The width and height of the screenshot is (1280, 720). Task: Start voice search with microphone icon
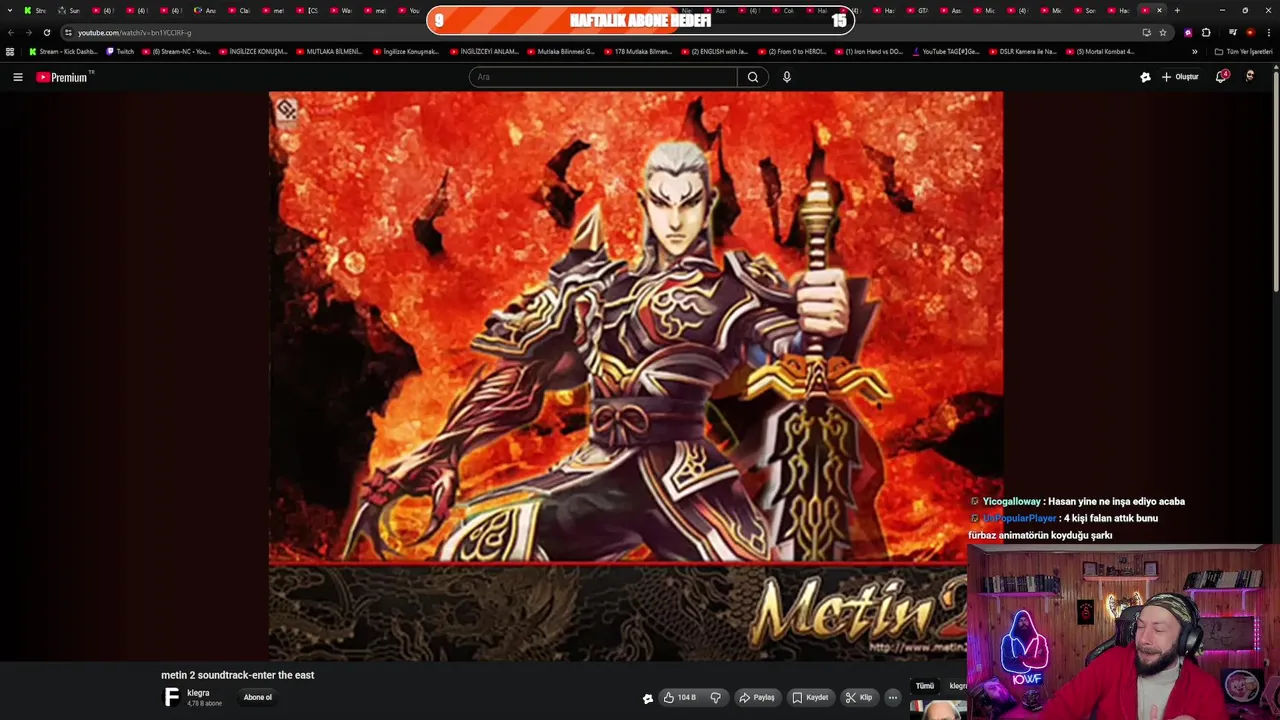coord(787,77)
